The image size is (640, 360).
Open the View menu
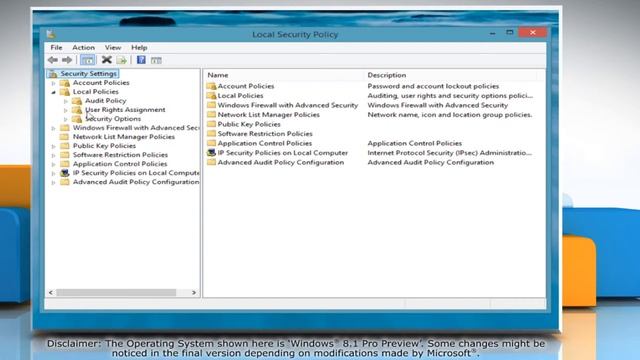pos(113,48)
